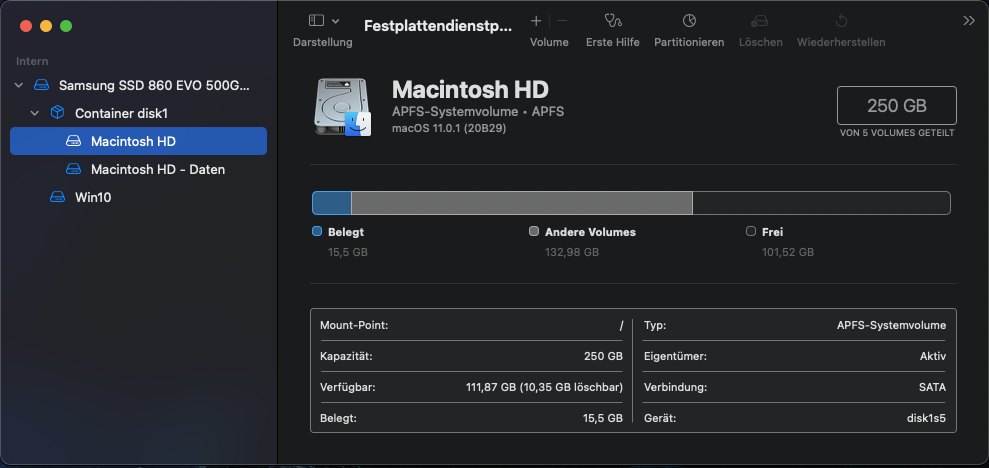Collapse the Samsung SSD 860 EVO disk
989x468 pixels.
click(19, 85)
